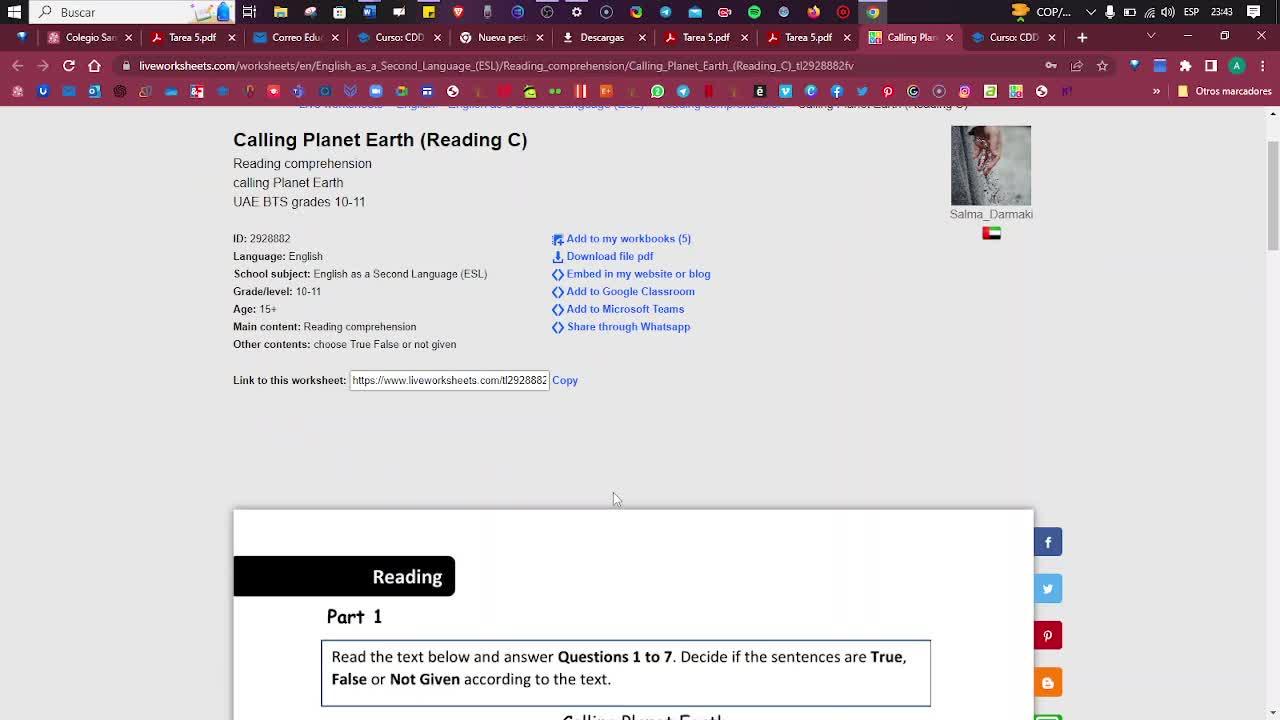Click the author's profile picture thumbnail

(x=991, y=165)
